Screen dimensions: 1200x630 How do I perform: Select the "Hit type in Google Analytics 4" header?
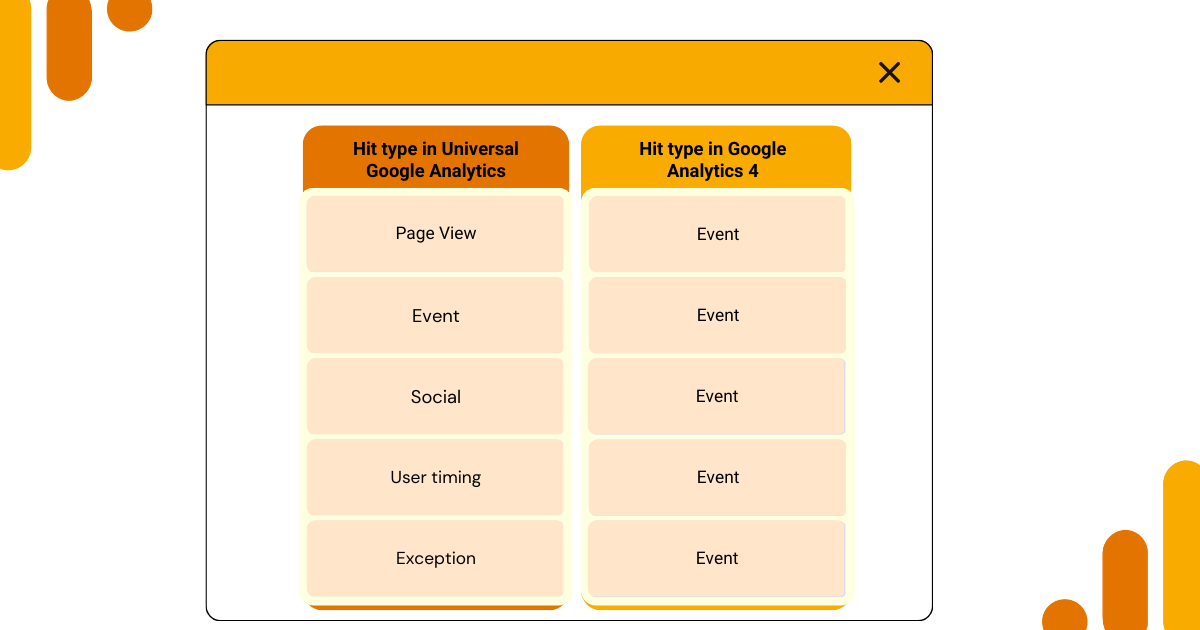coord(716,159)
